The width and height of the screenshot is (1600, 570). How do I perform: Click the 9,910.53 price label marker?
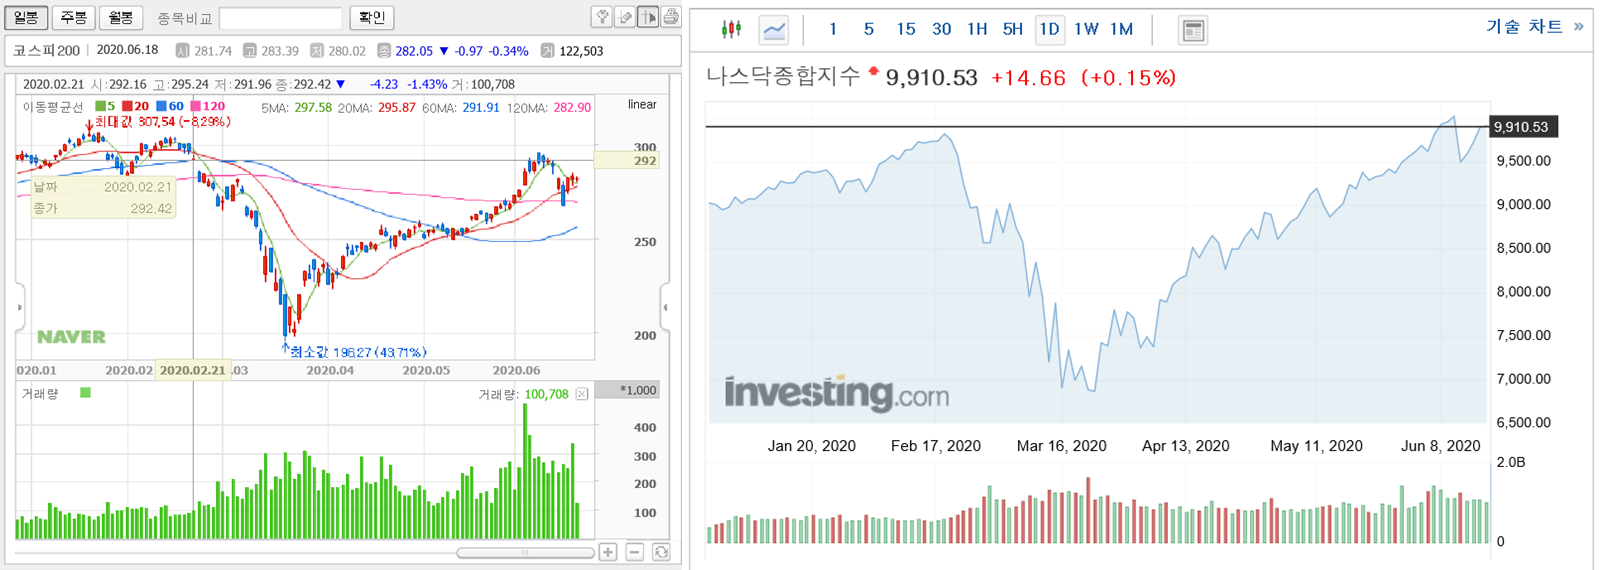pos(1522,127)
